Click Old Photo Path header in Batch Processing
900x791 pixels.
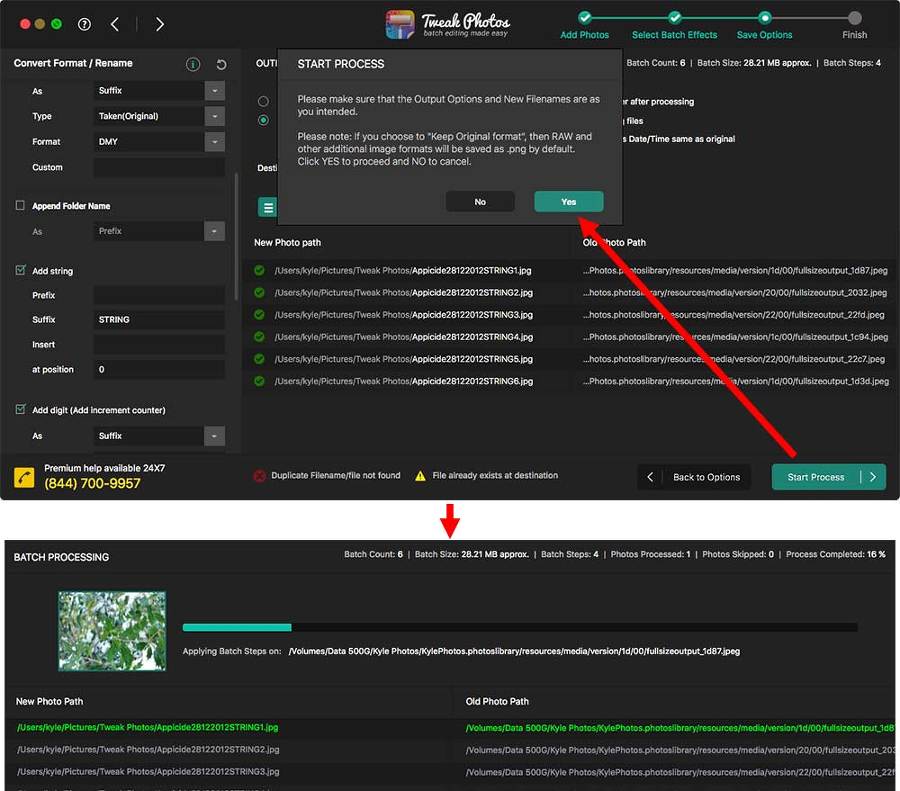point(497,701)
